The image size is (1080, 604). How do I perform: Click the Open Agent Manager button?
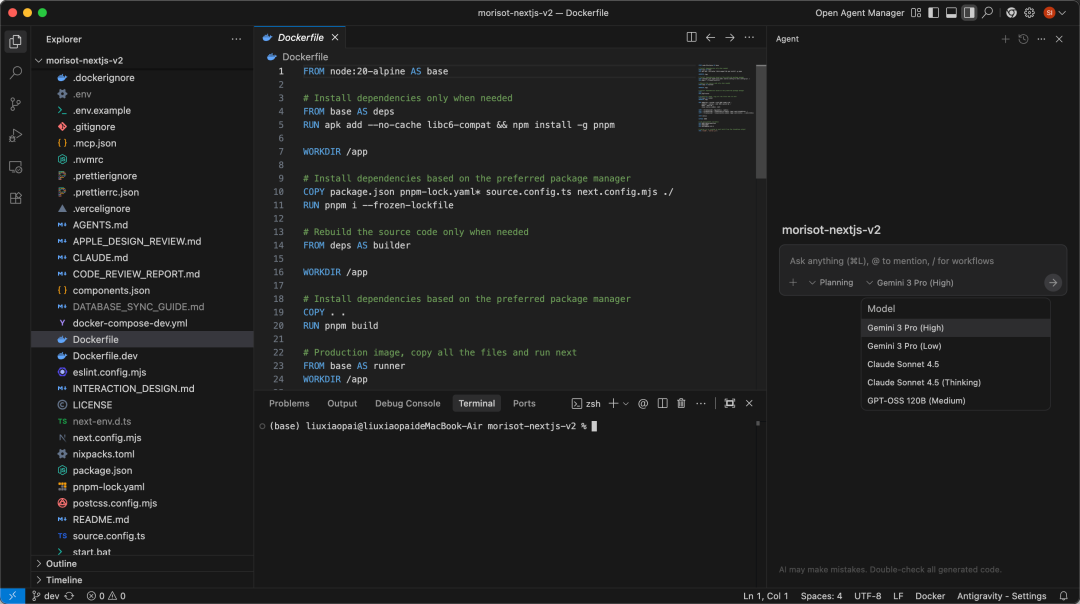coord(859,13)
